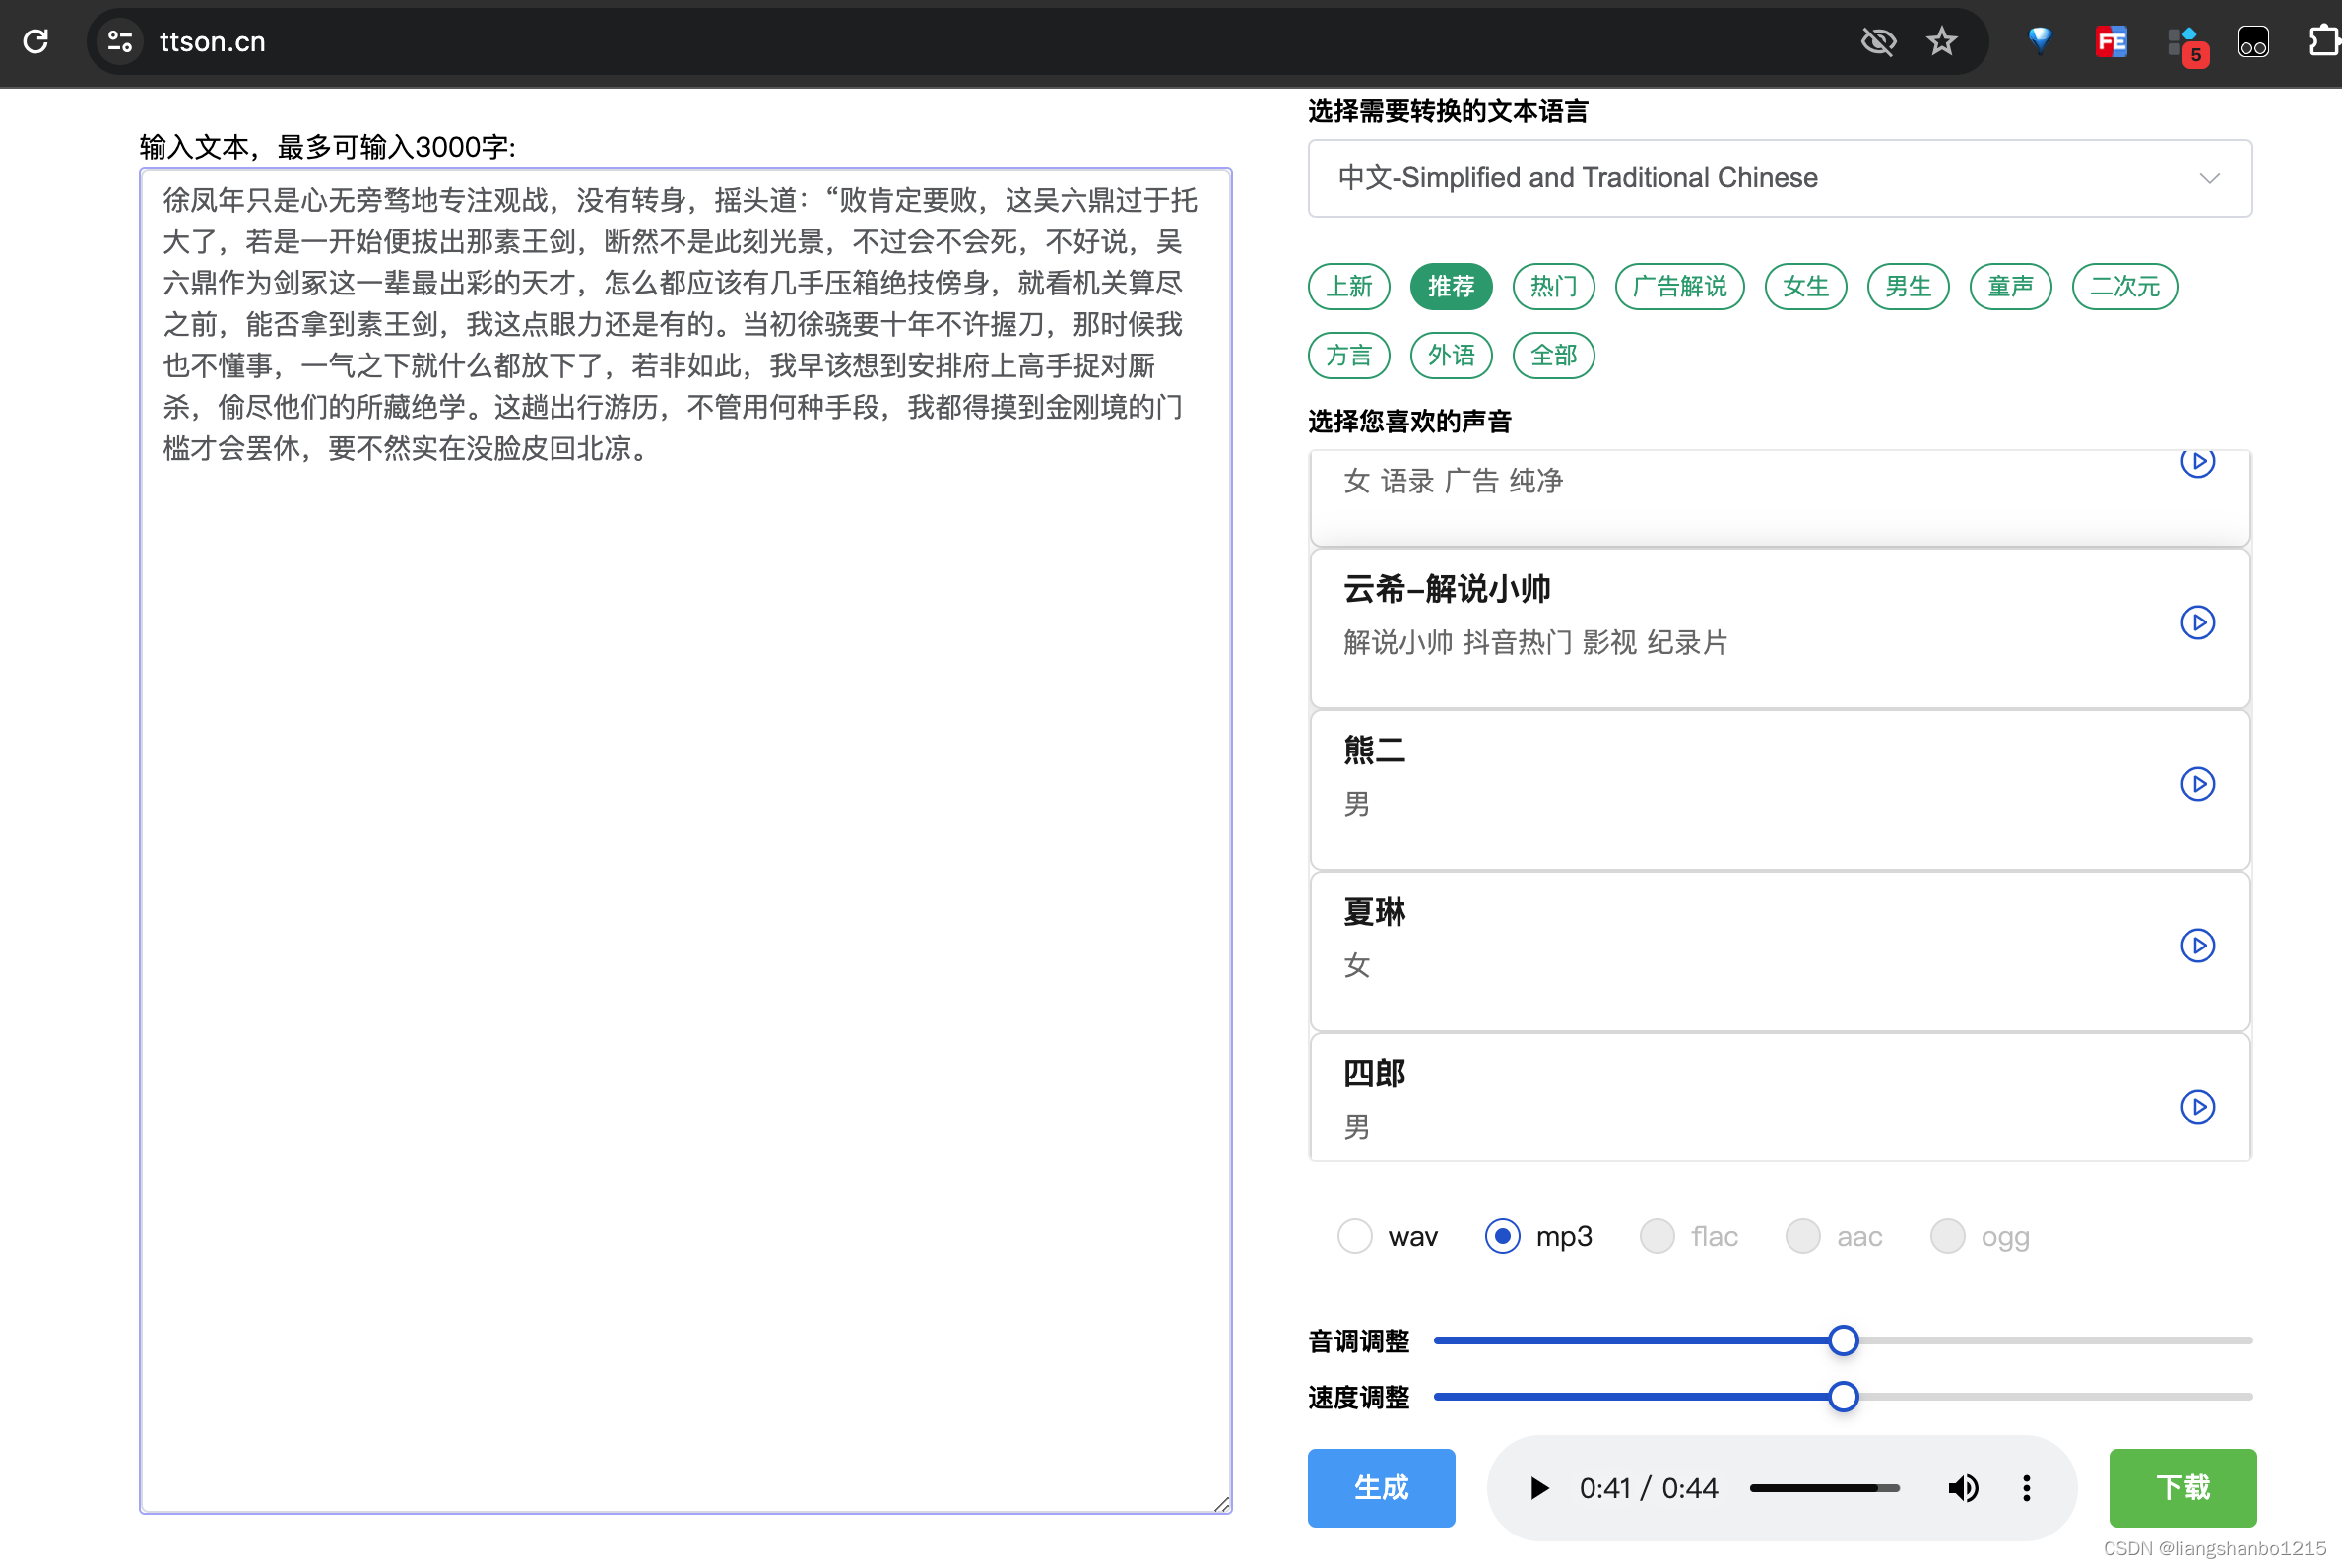Adjust the 音调调整 pitch slider handle

point(1843,1340)
